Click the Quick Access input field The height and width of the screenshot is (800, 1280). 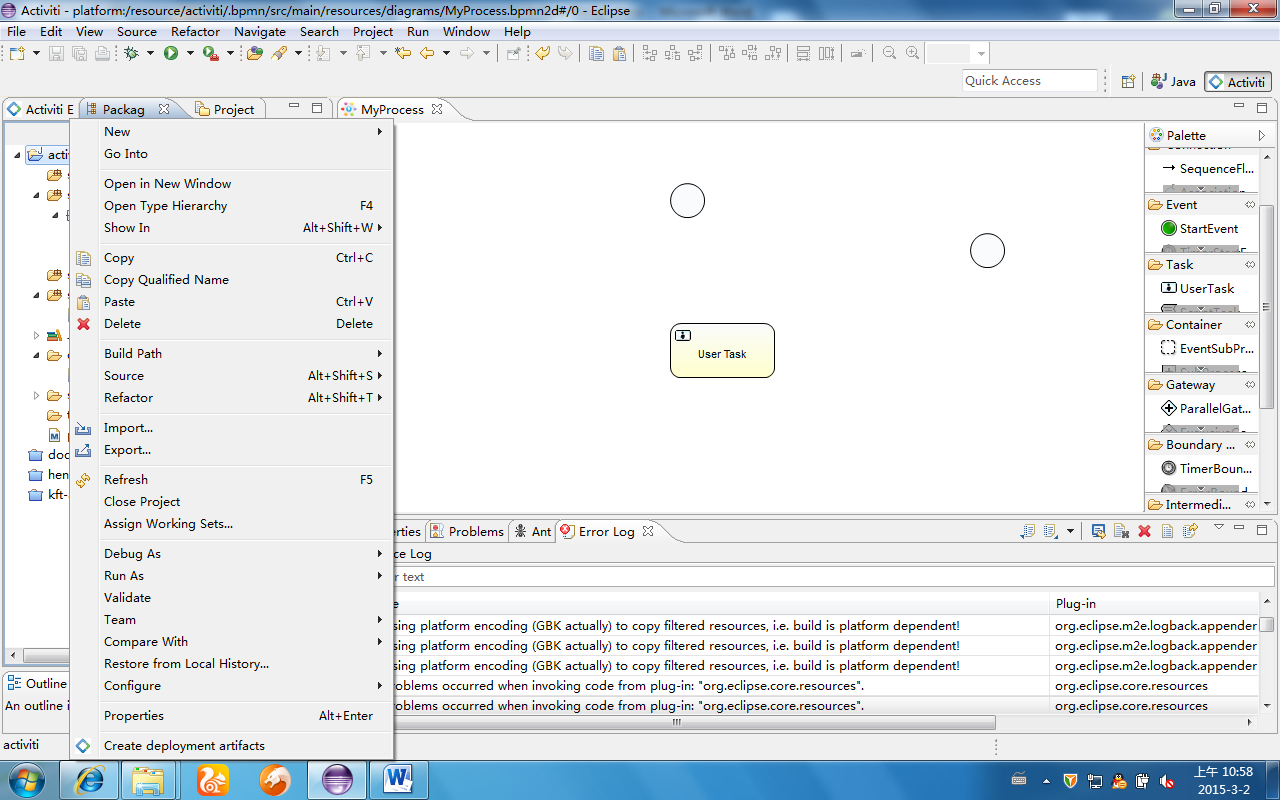[x=1030, y=81]
